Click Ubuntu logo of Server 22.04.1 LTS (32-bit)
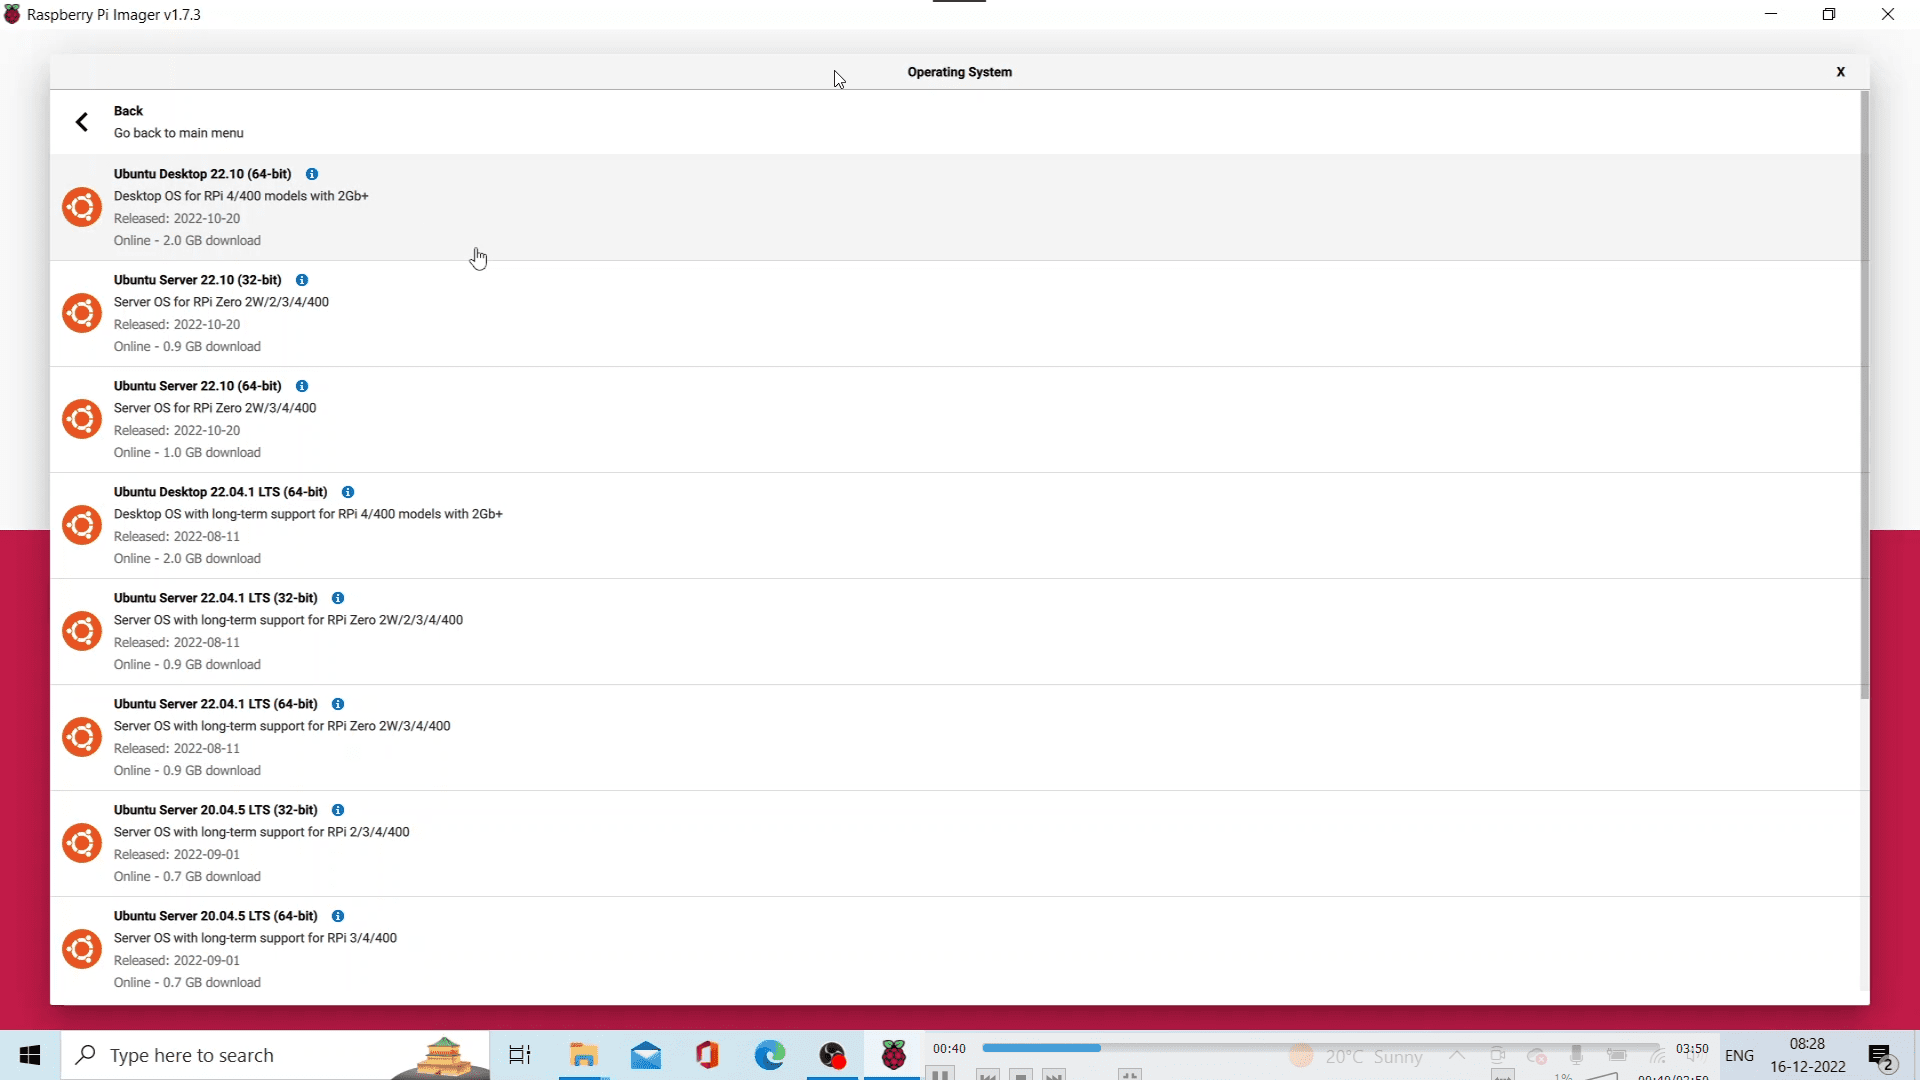1920x1080 pixels. coord(82,631)
